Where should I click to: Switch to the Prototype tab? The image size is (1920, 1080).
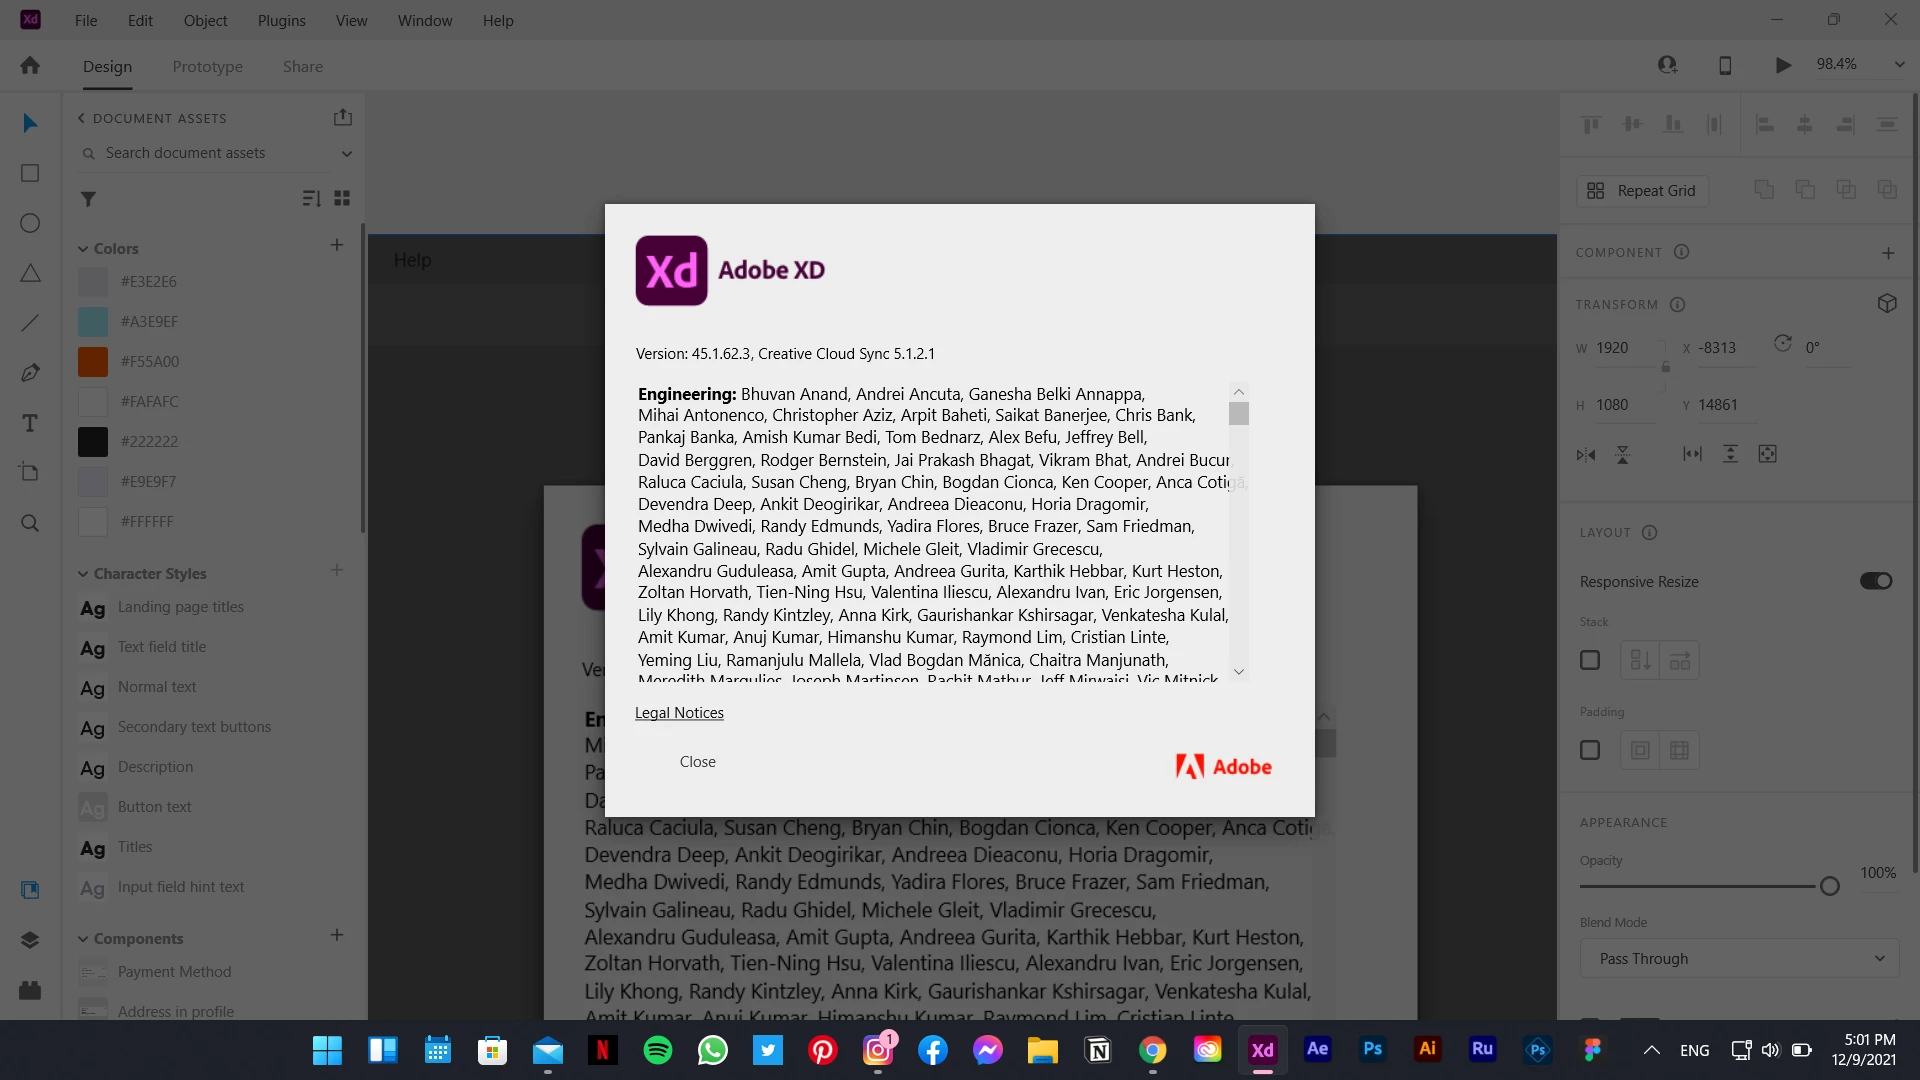(207, 67)
